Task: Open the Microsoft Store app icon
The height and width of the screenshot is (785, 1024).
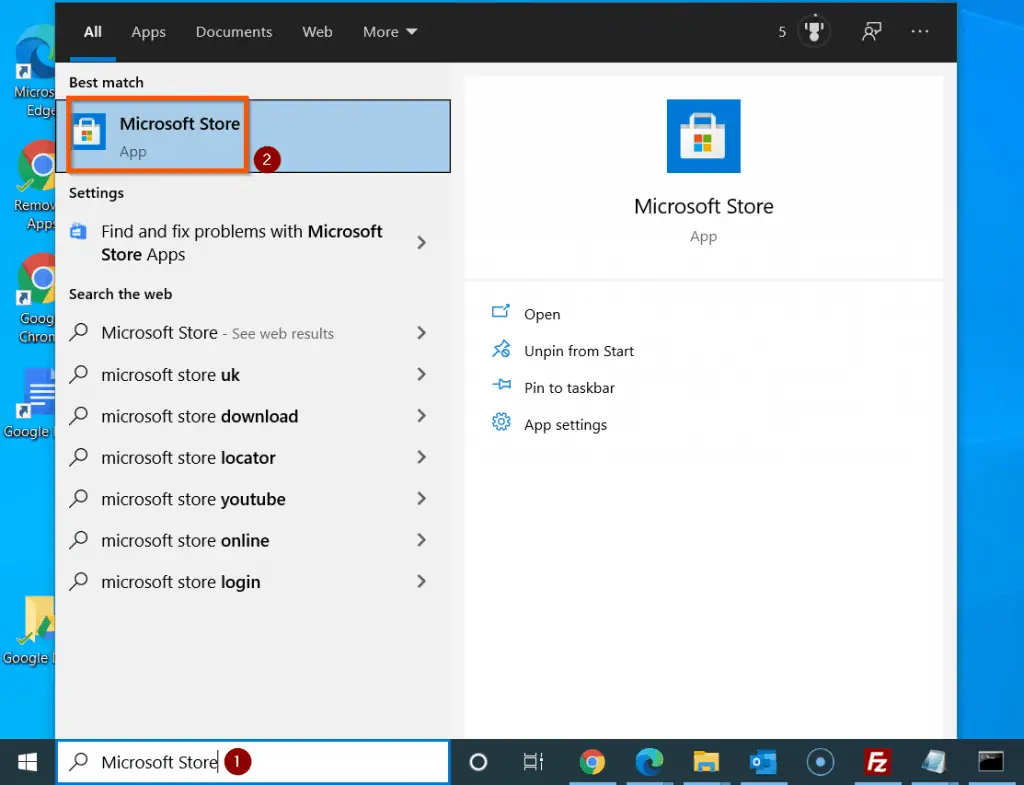Action: [x=89, y=131]
